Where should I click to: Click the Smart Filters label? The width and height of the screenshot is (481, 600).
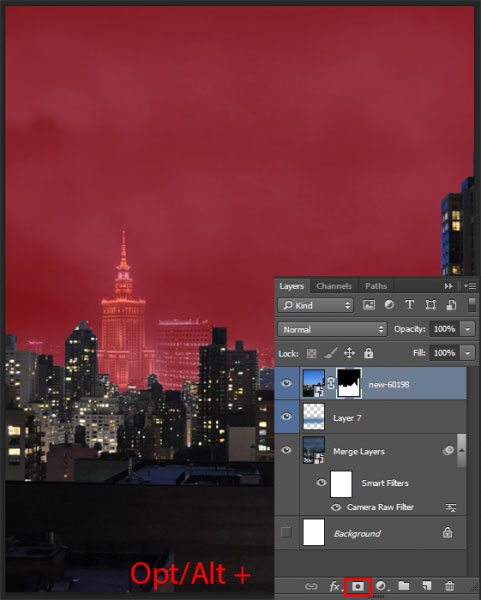(x=385, y=483)
